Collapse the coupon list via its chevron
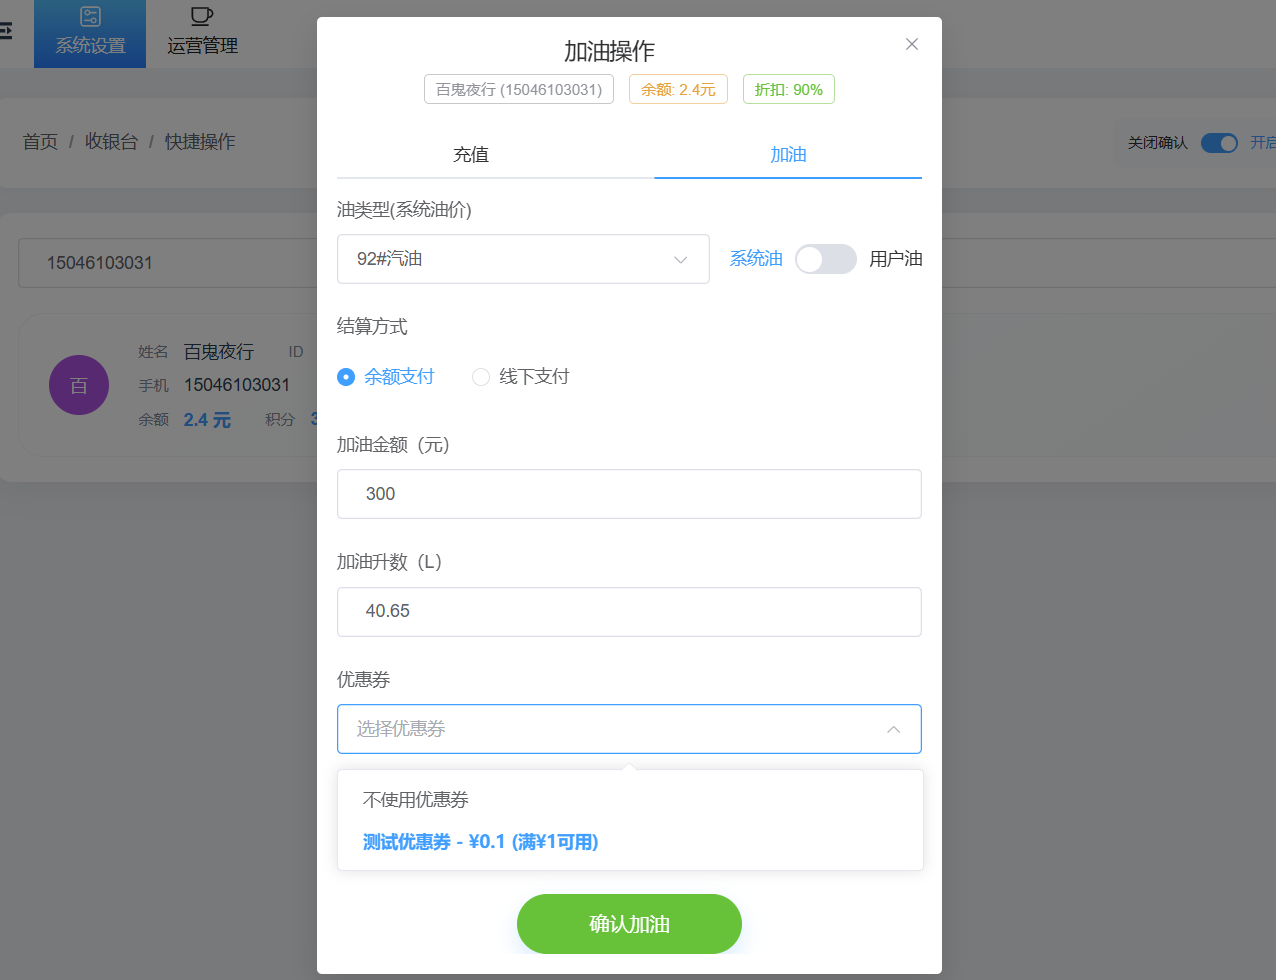Viewport: 1276px width, 980px height. [893, 729]
